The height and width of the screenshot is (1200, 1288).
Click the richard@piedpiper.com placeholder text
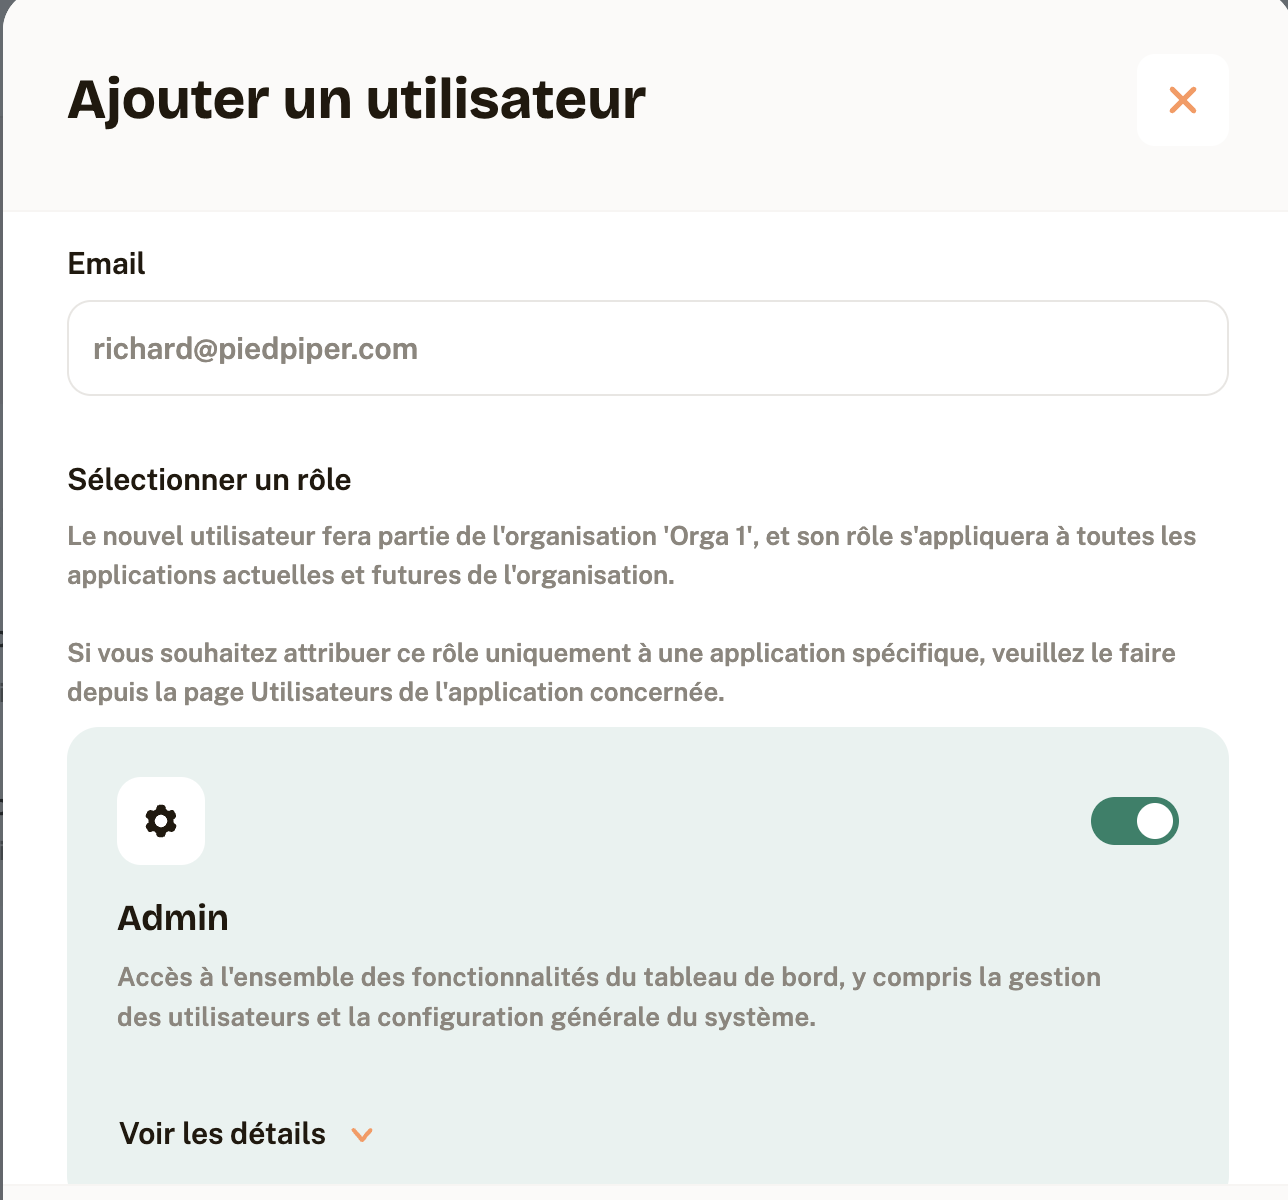[255, 349]
